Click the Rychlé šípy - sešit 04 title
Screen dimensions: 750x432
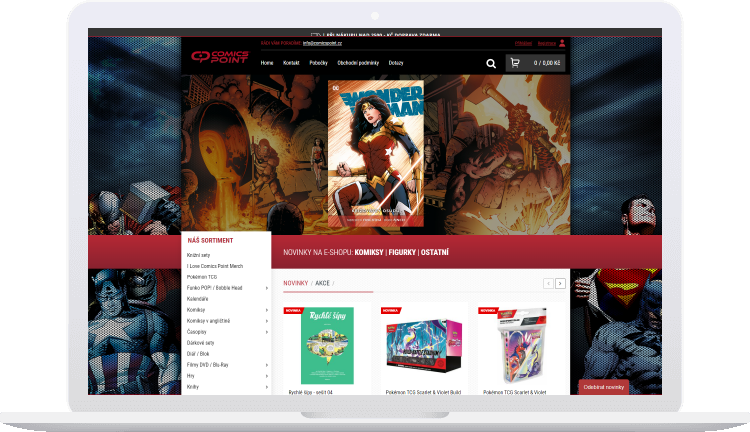tap(310, 392)
